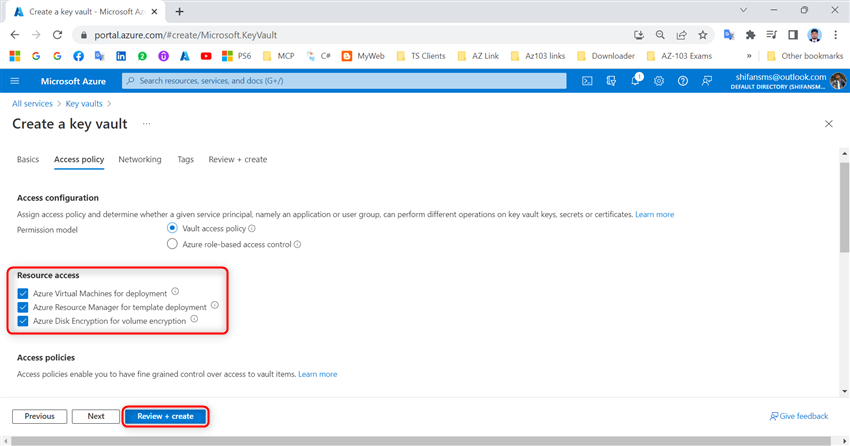Launch Cloud Shell from the Azure header
Viewport: 850px width, 446px height.
point(587,81)
